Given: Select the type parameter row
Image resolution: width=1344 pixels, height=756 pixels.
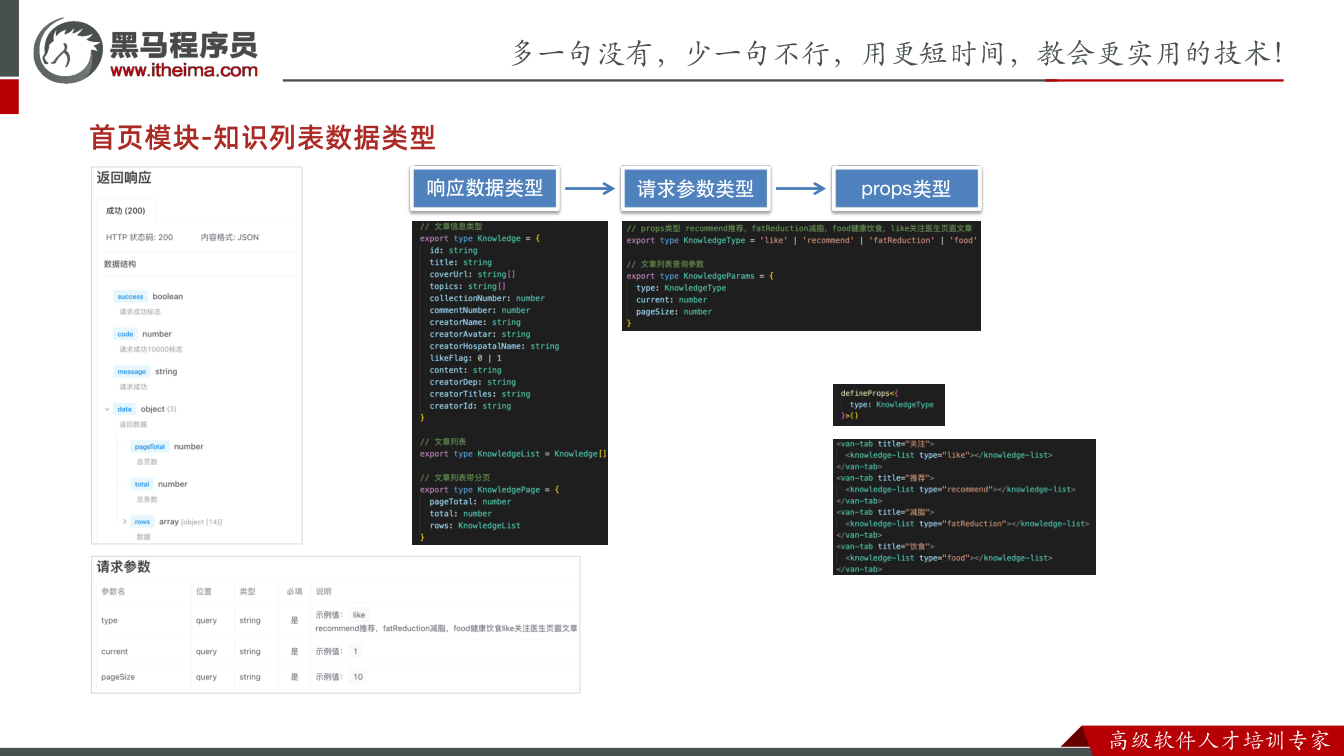Looking at the screenshot, I should [x=336, y=620].
